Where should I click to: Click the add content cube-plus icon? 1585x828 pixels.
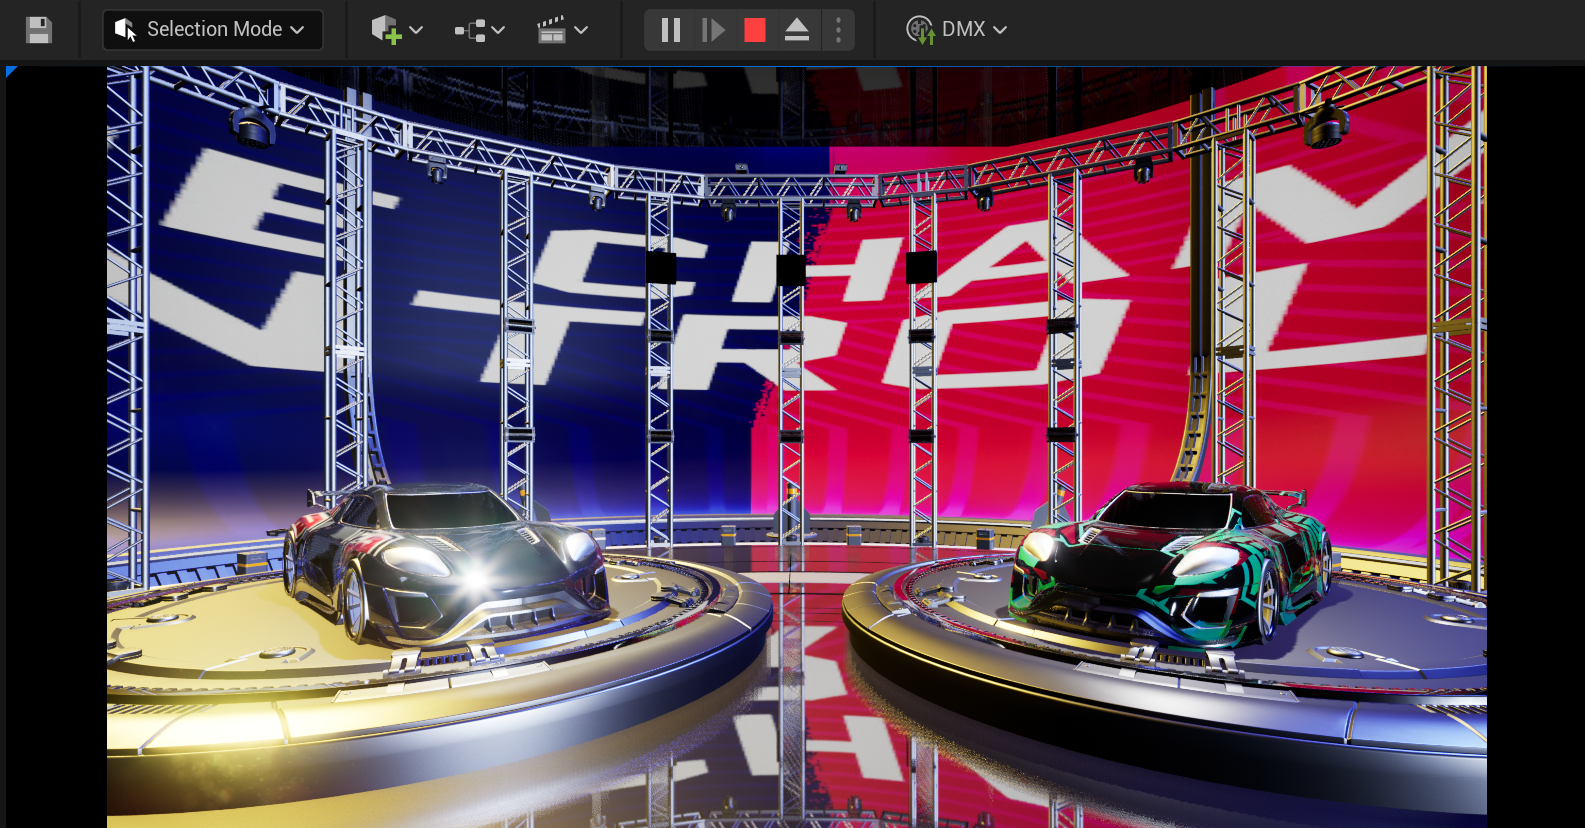385,30
